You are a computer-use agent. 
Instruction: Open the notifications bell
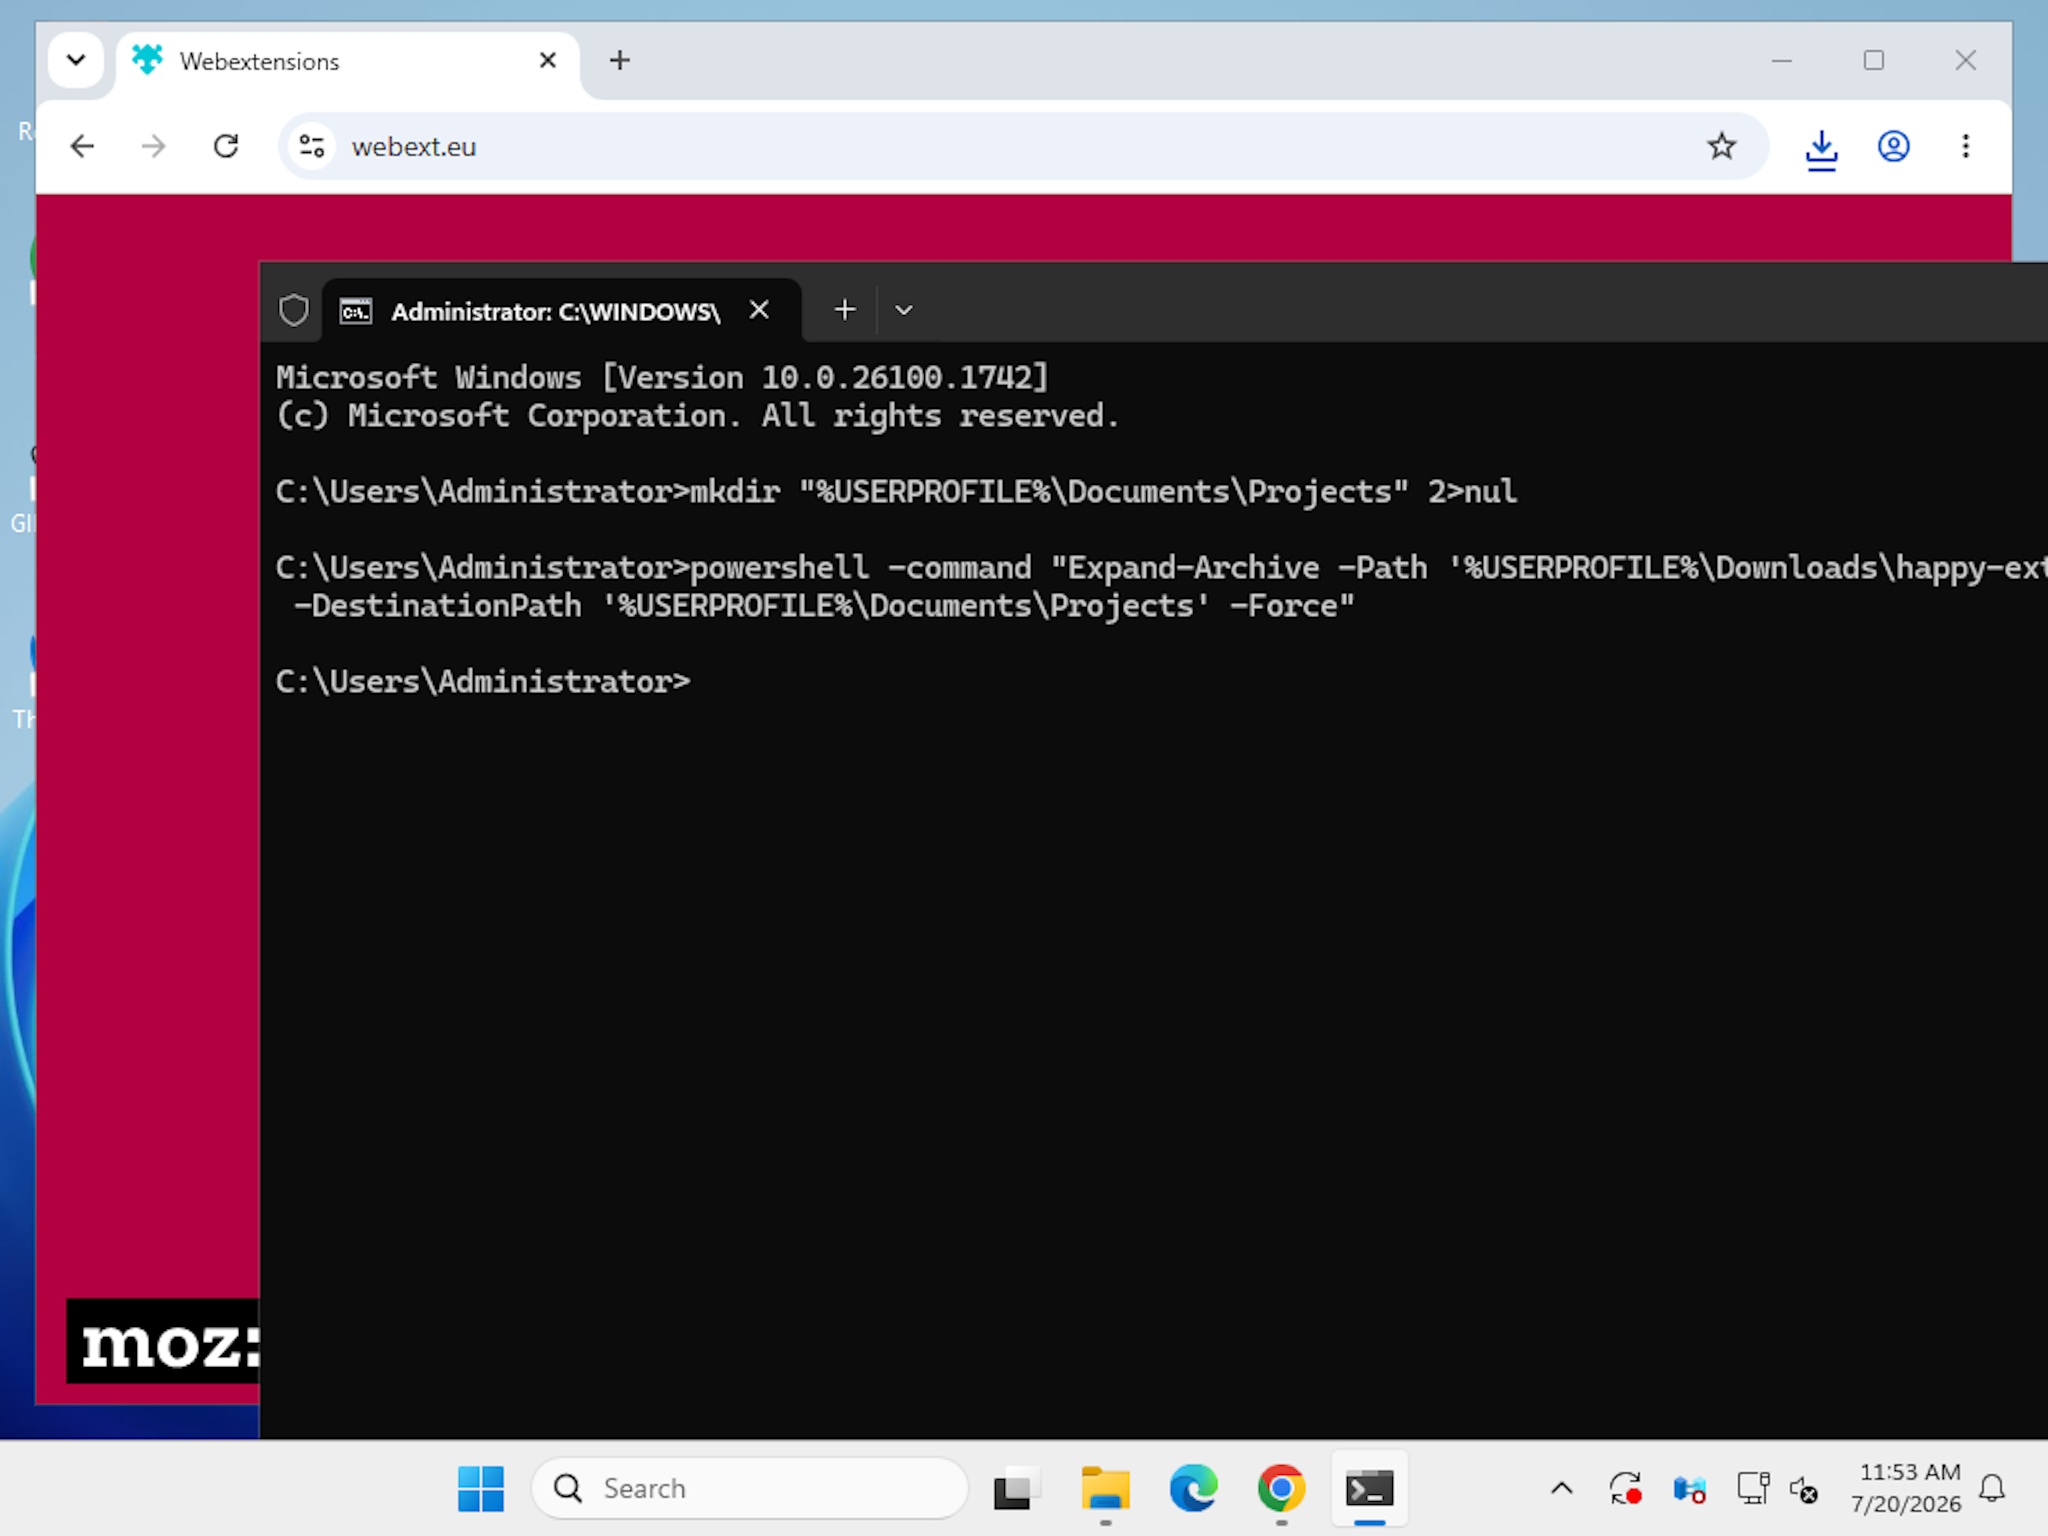coord(1992,1488)
